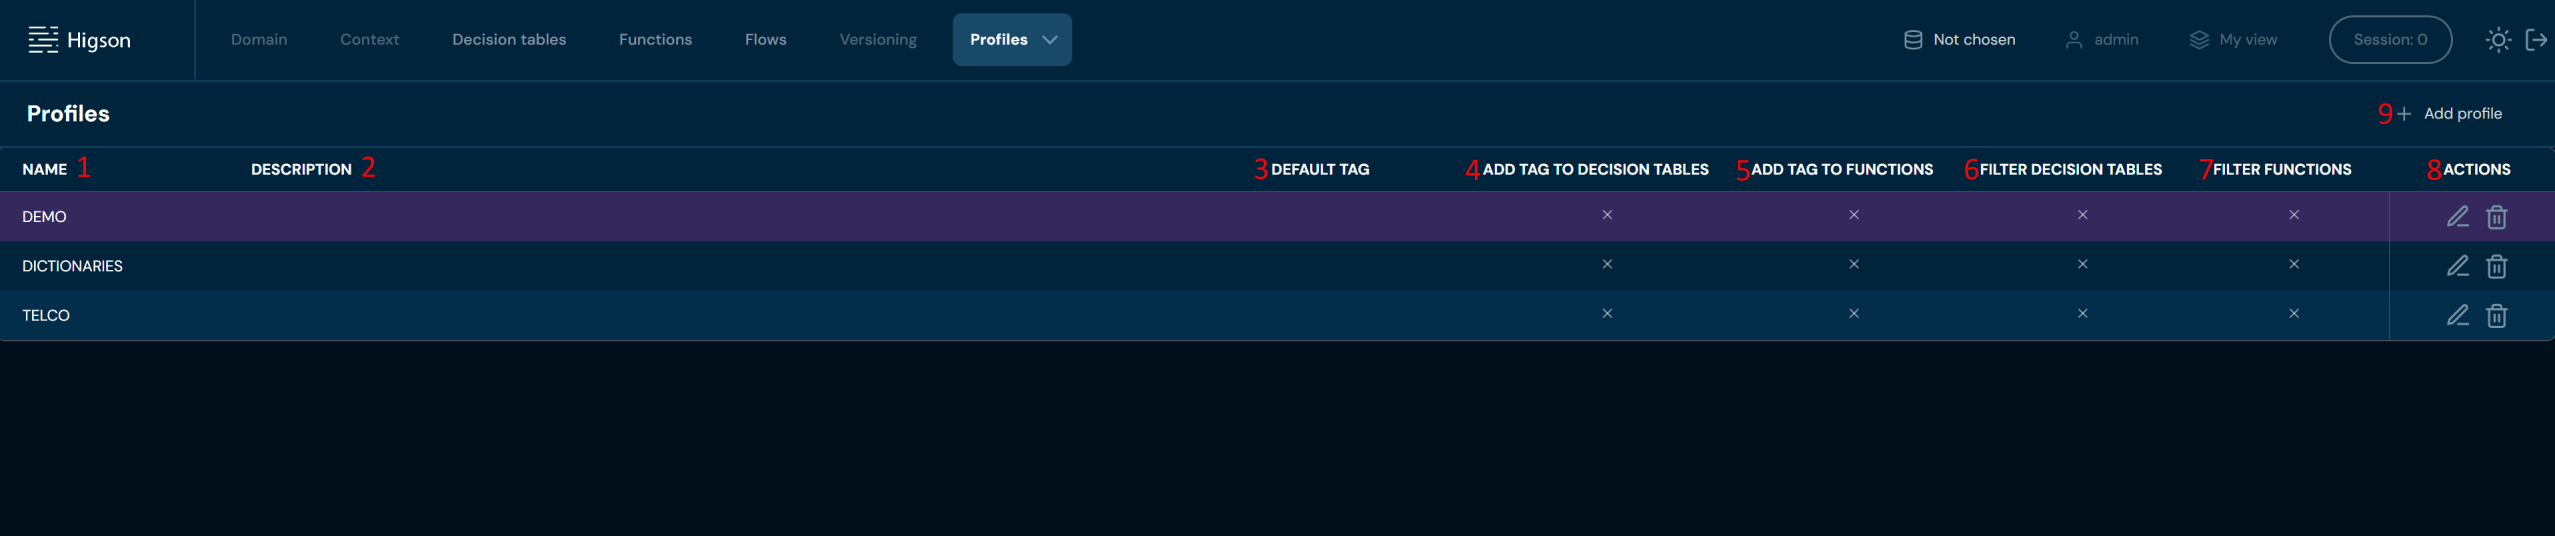Click the logout icon in top bar
2555x536 pixels.
point(2536,40)
